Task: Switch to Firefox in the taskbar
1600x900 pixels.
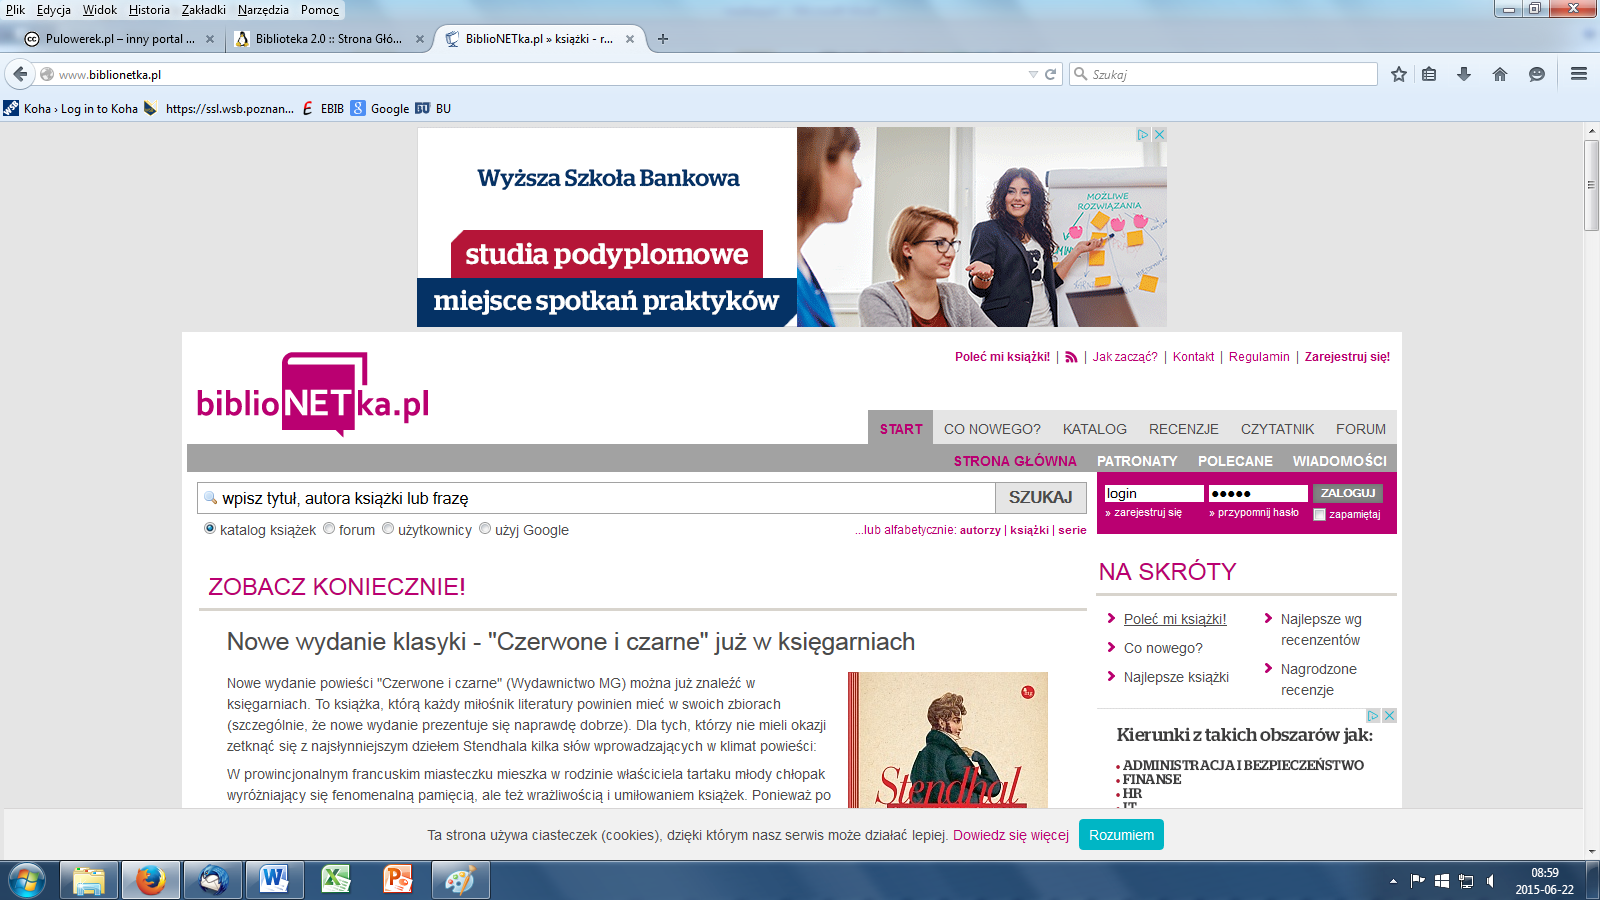Action: (x=151, y=880)
